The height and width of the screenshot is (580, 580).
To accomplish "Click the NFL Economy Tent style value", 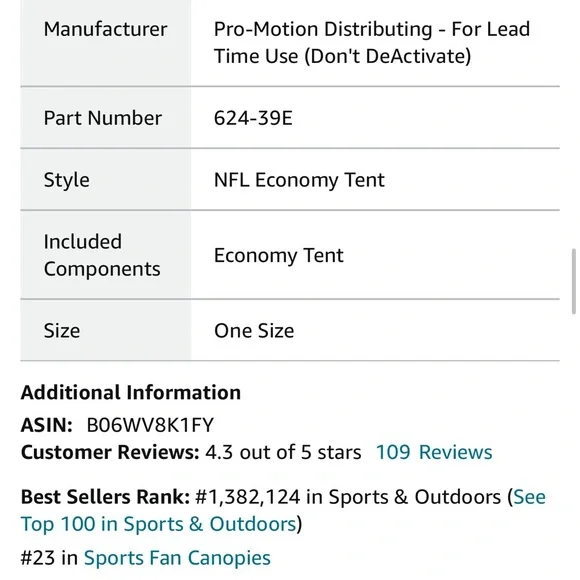I will pyautogui.click(x=299, y=180).
